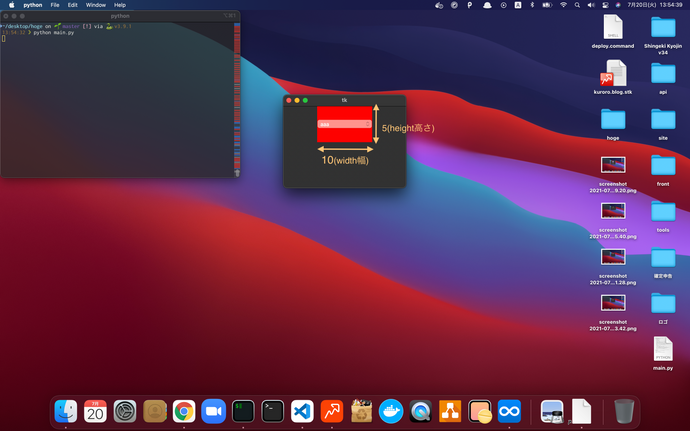Viewport: 690px width, 431px height.
Task: Open the Apple menu
Action: pos(10,5)
